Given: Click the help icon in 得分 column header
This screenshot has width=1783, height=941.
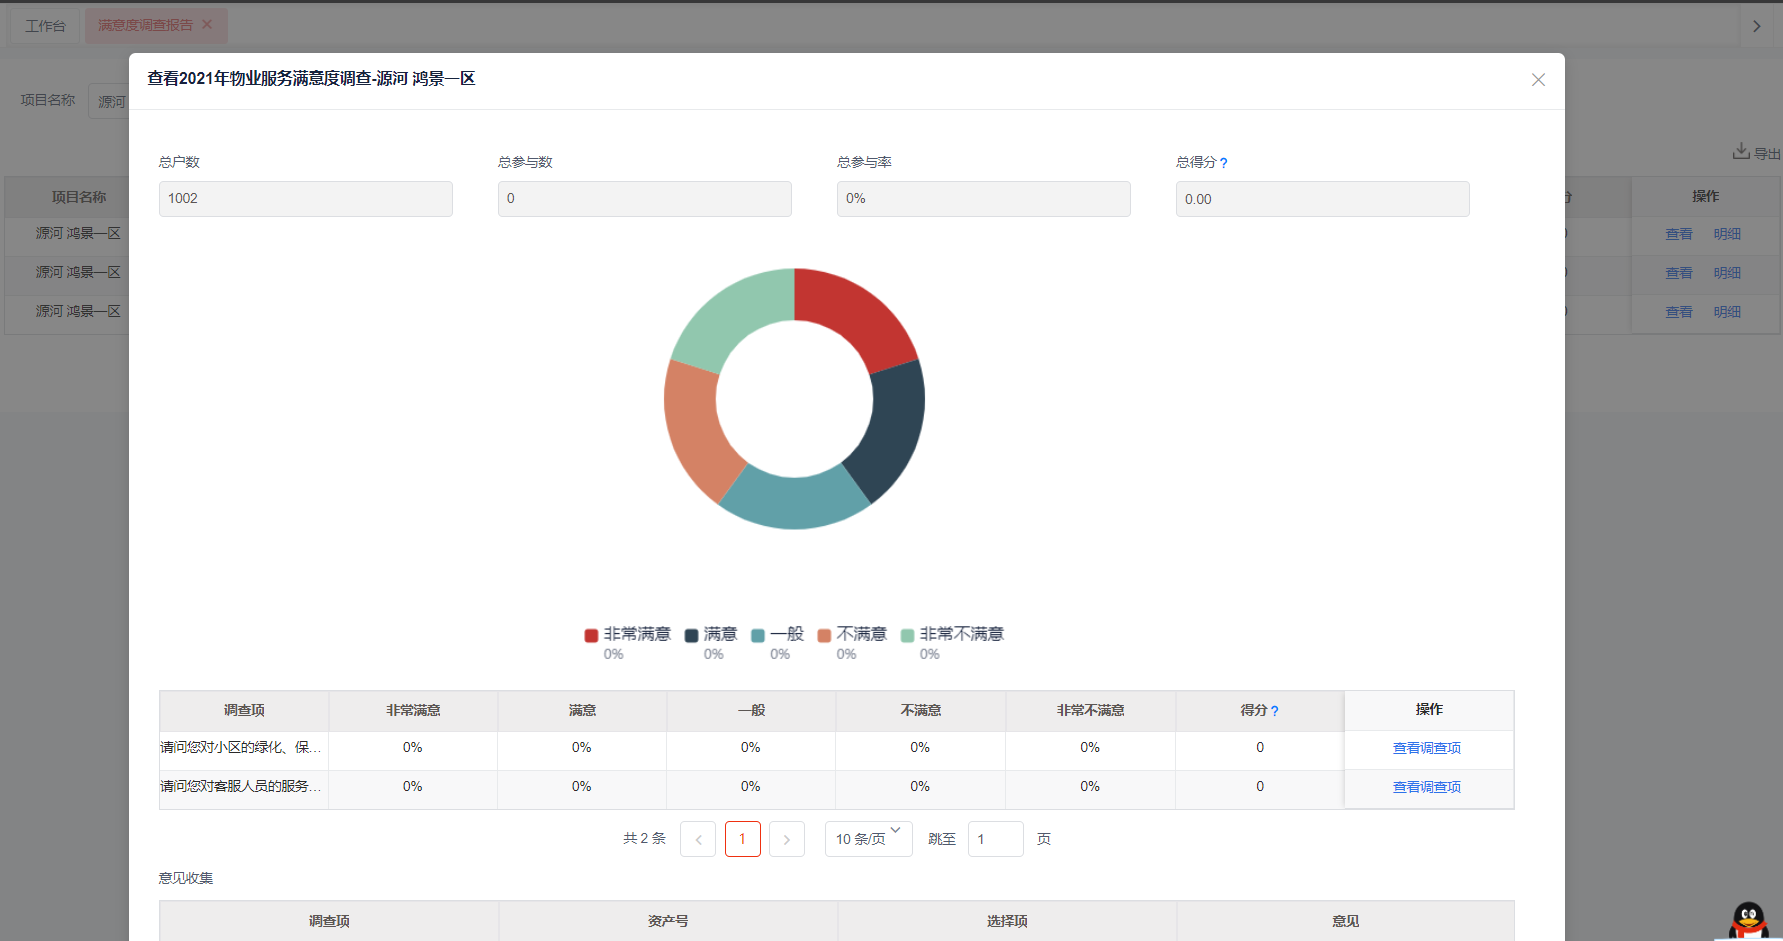Looking at the screenshot, I should click(x=1274, y=711).
